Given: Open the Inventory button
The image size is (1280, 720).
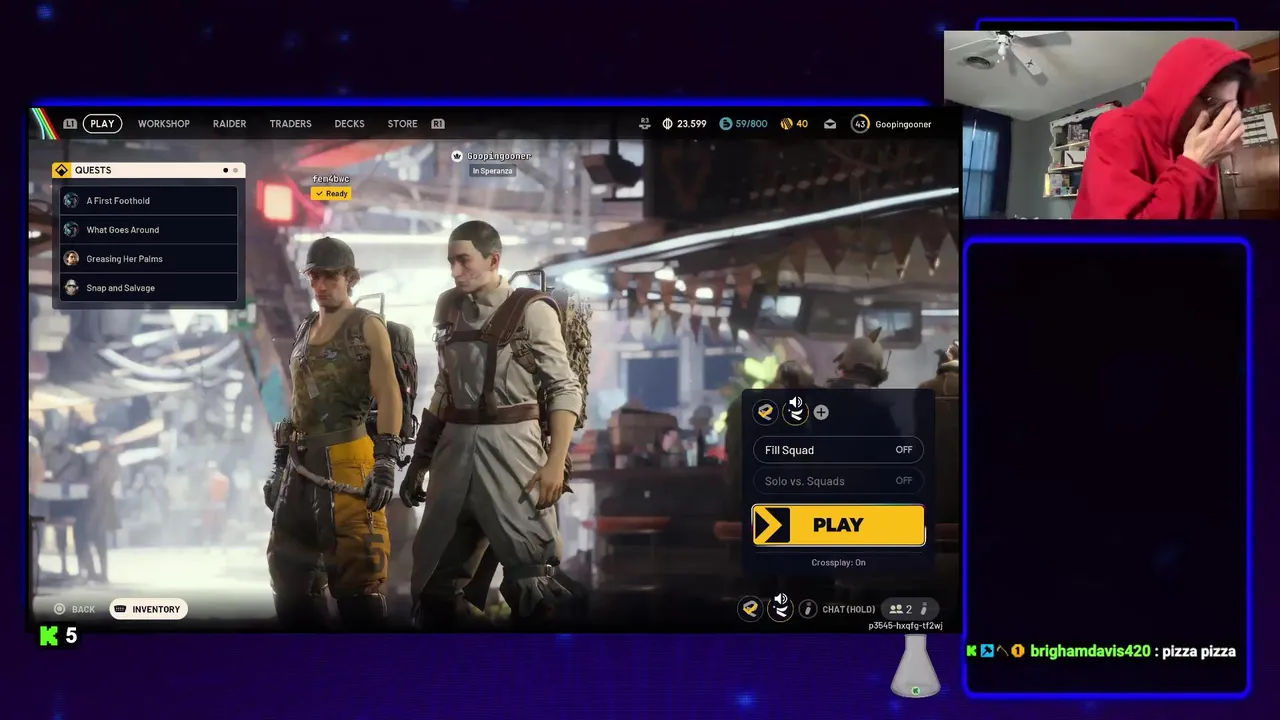Looking at the screenshot, I should pyautogui.click(x=148, y=609).
